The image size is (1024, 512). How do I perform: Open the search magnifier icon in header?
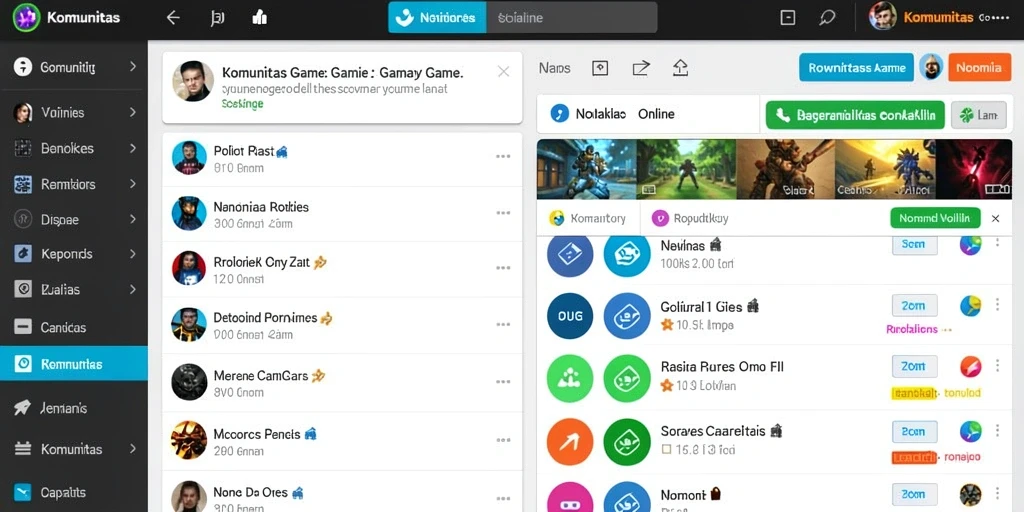click(827, 18)
